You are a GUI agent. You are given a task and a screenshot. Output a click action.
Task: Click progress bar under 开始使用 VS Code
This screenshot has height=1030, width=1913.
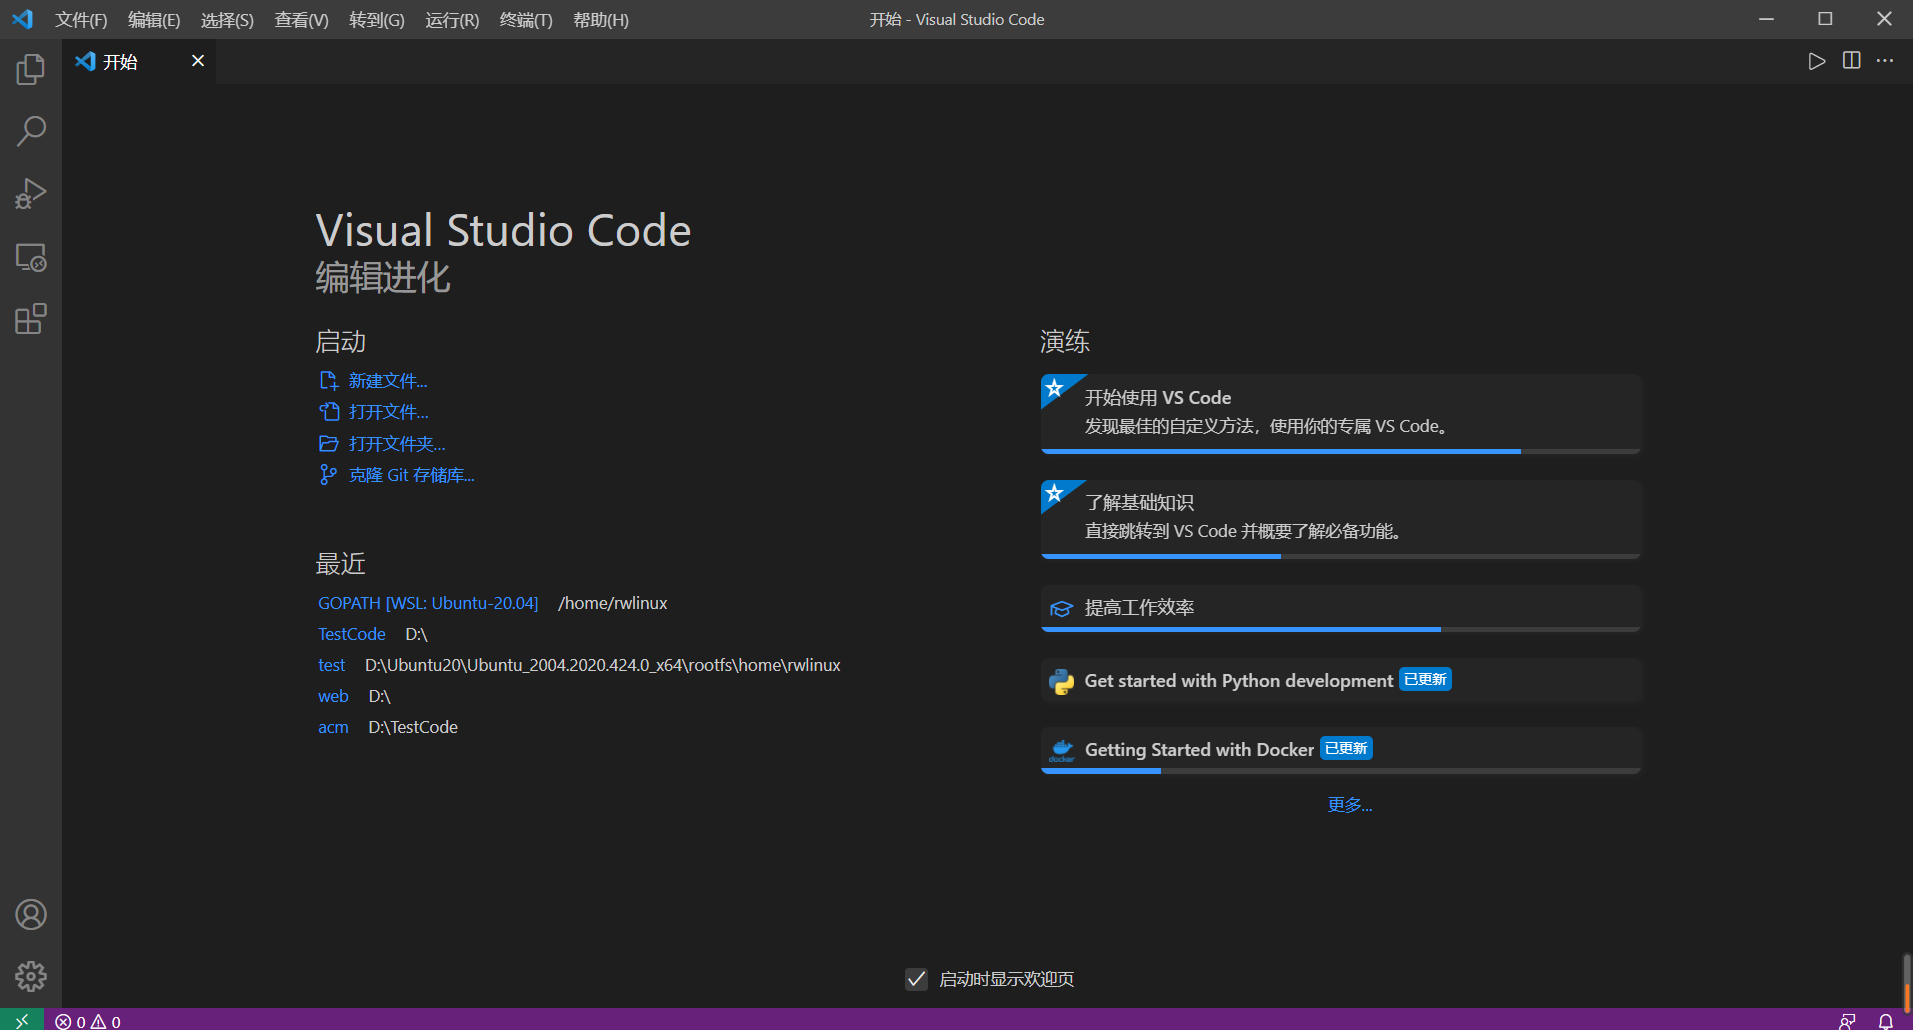coord(1341,452)
